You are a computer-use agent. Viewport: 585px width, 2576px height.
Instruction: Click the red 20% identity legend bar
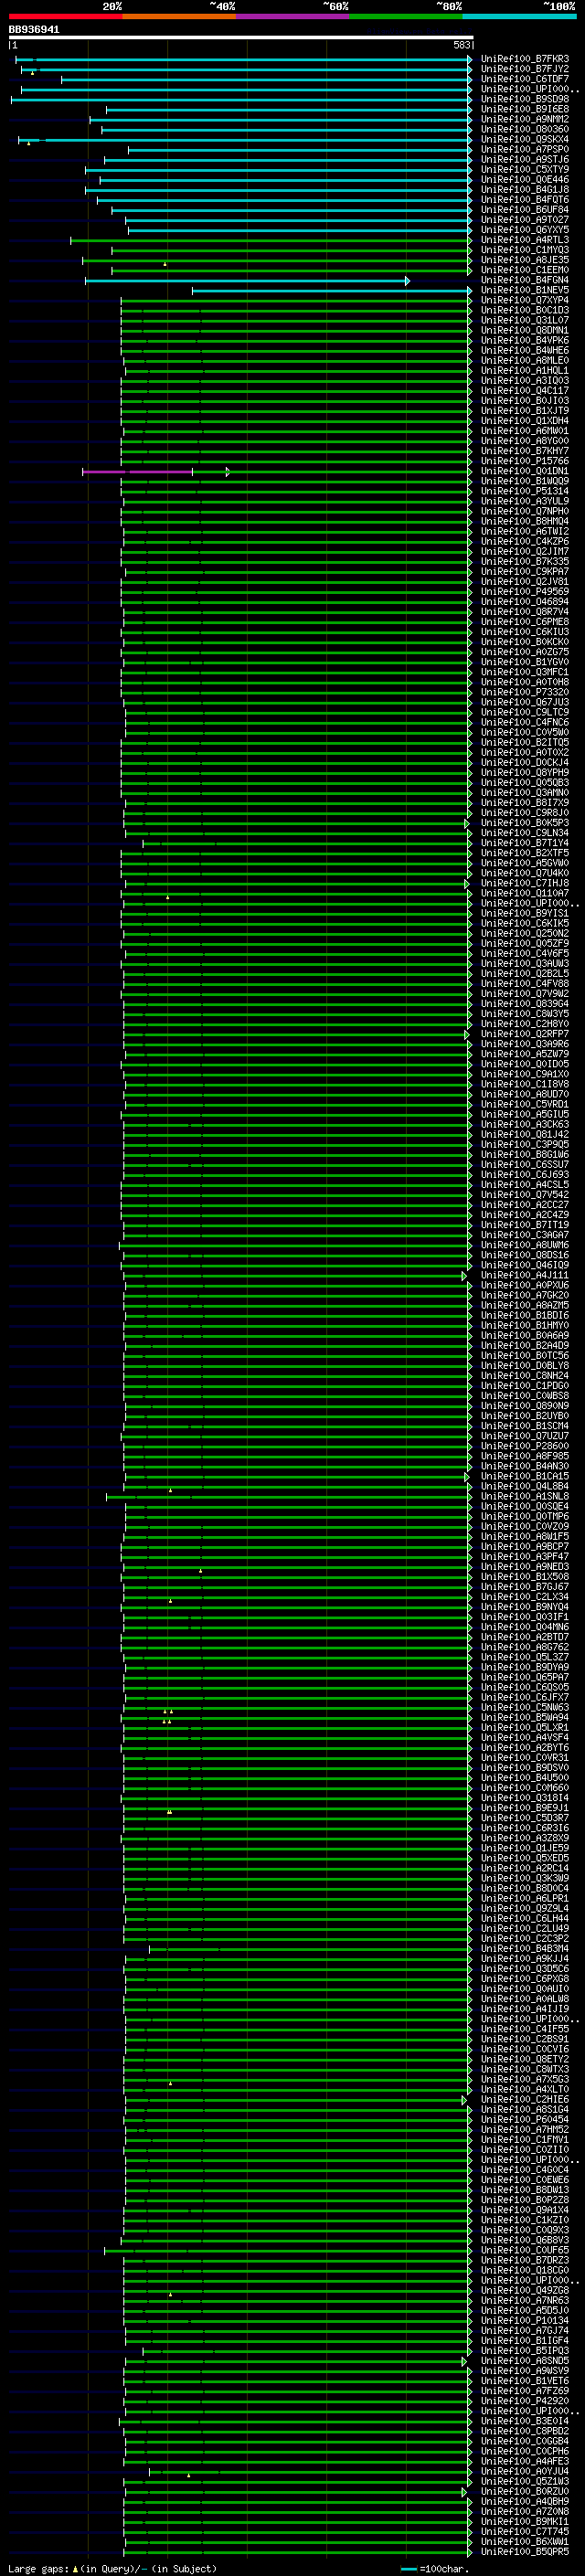point(65,16)
